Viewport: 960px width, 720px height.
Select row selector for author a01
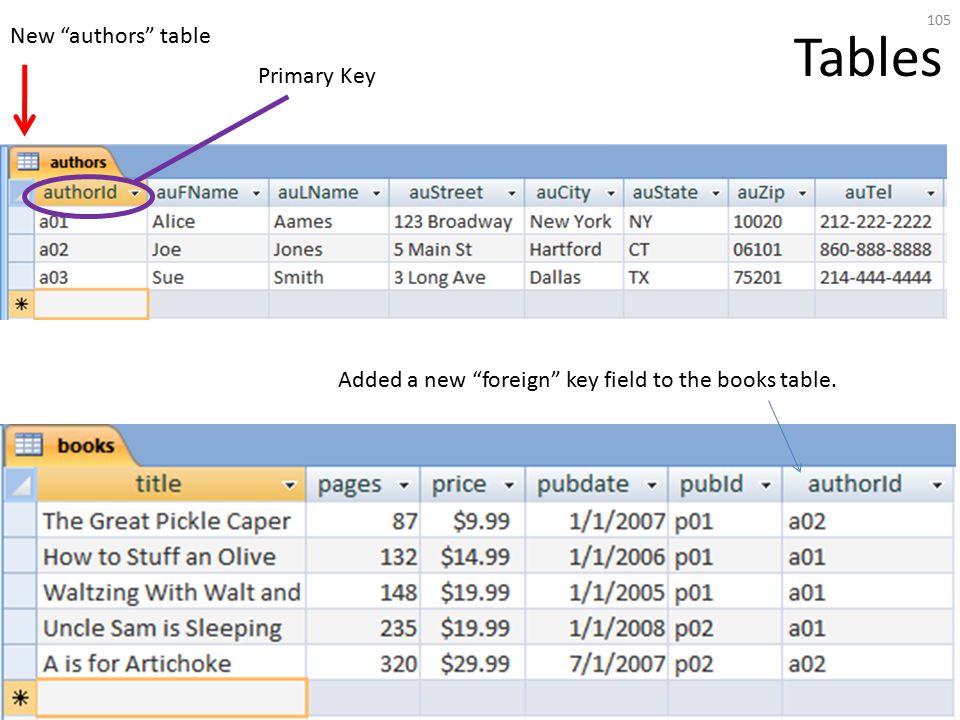click(21, 221)
